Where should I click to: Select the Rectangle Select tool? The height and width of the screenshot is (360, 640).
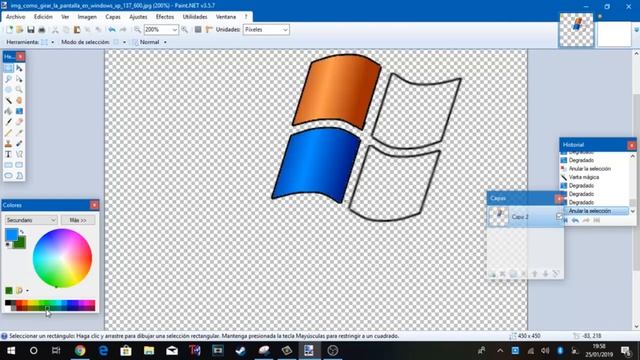click(x=8, y=68)
